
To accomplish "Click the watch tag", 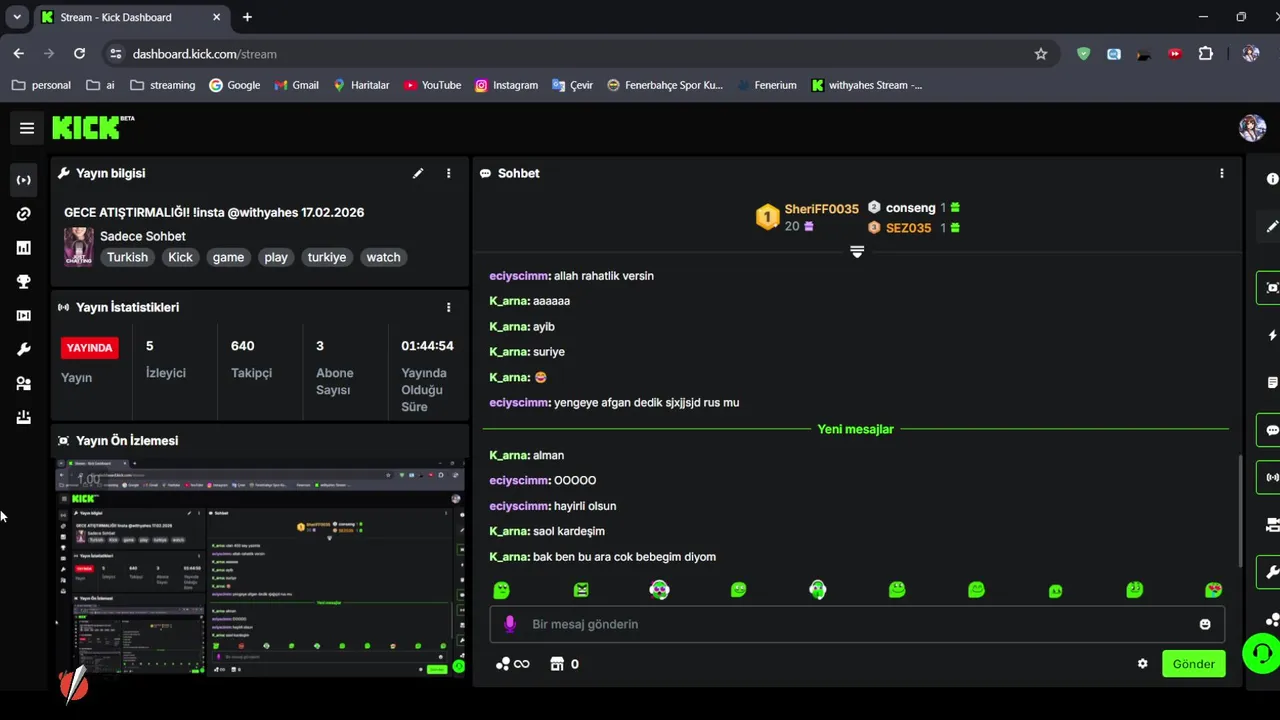I will point(383,257).
